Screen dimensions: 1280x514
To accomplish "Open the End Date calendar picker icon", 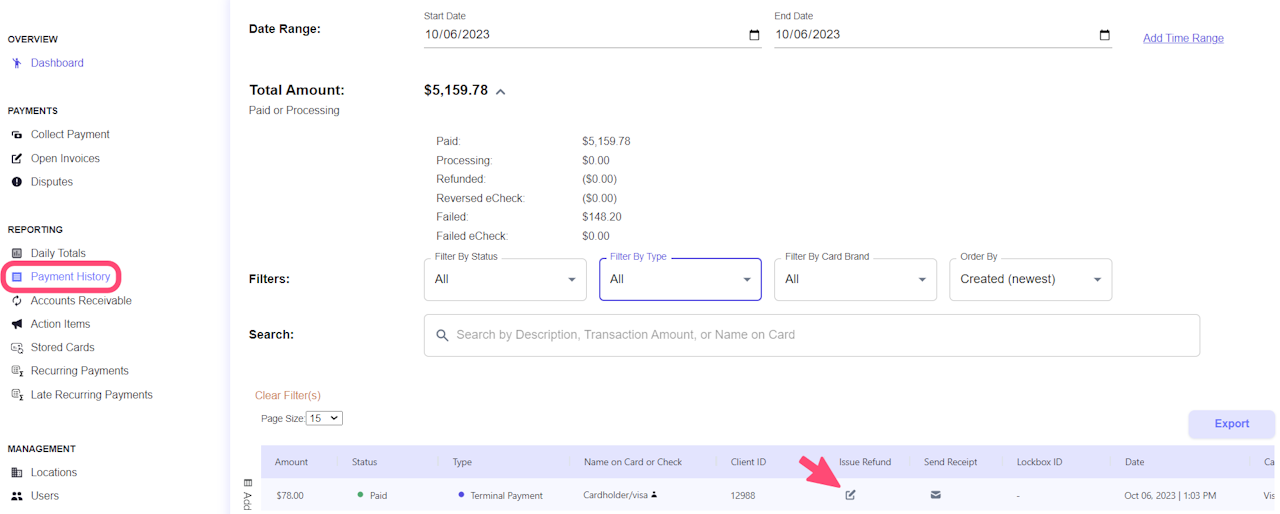I will pos(1104,35).
